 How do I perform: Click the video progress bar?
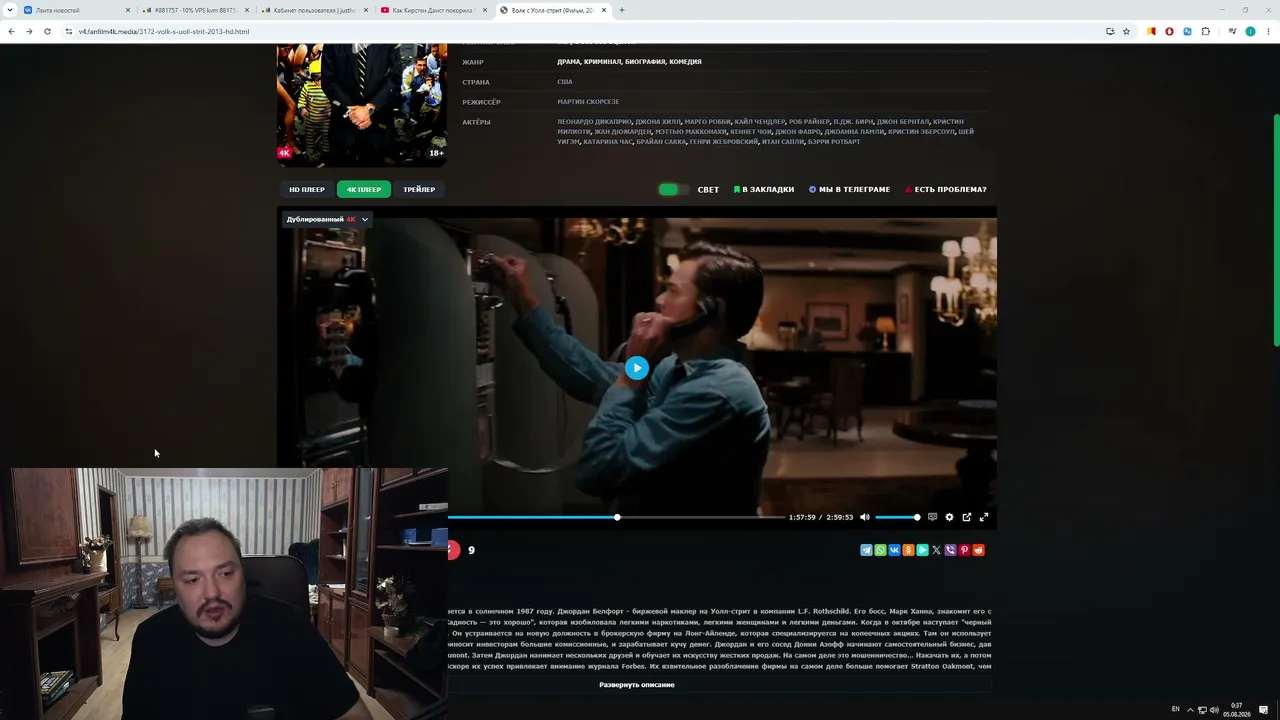pos(616,517)
